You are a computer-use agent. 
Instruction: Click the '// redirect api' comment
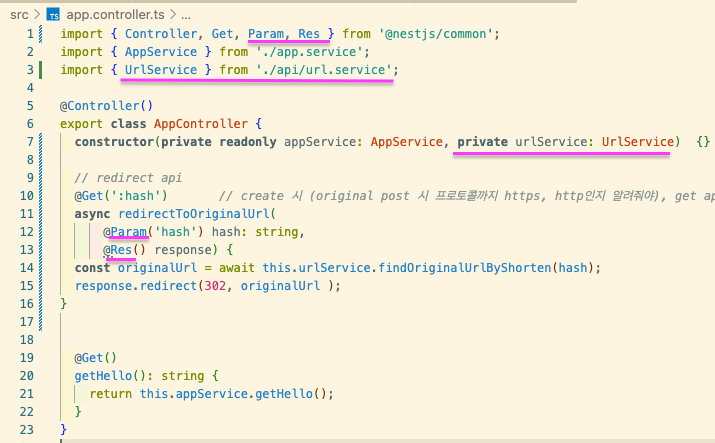(x=128, y=178)
